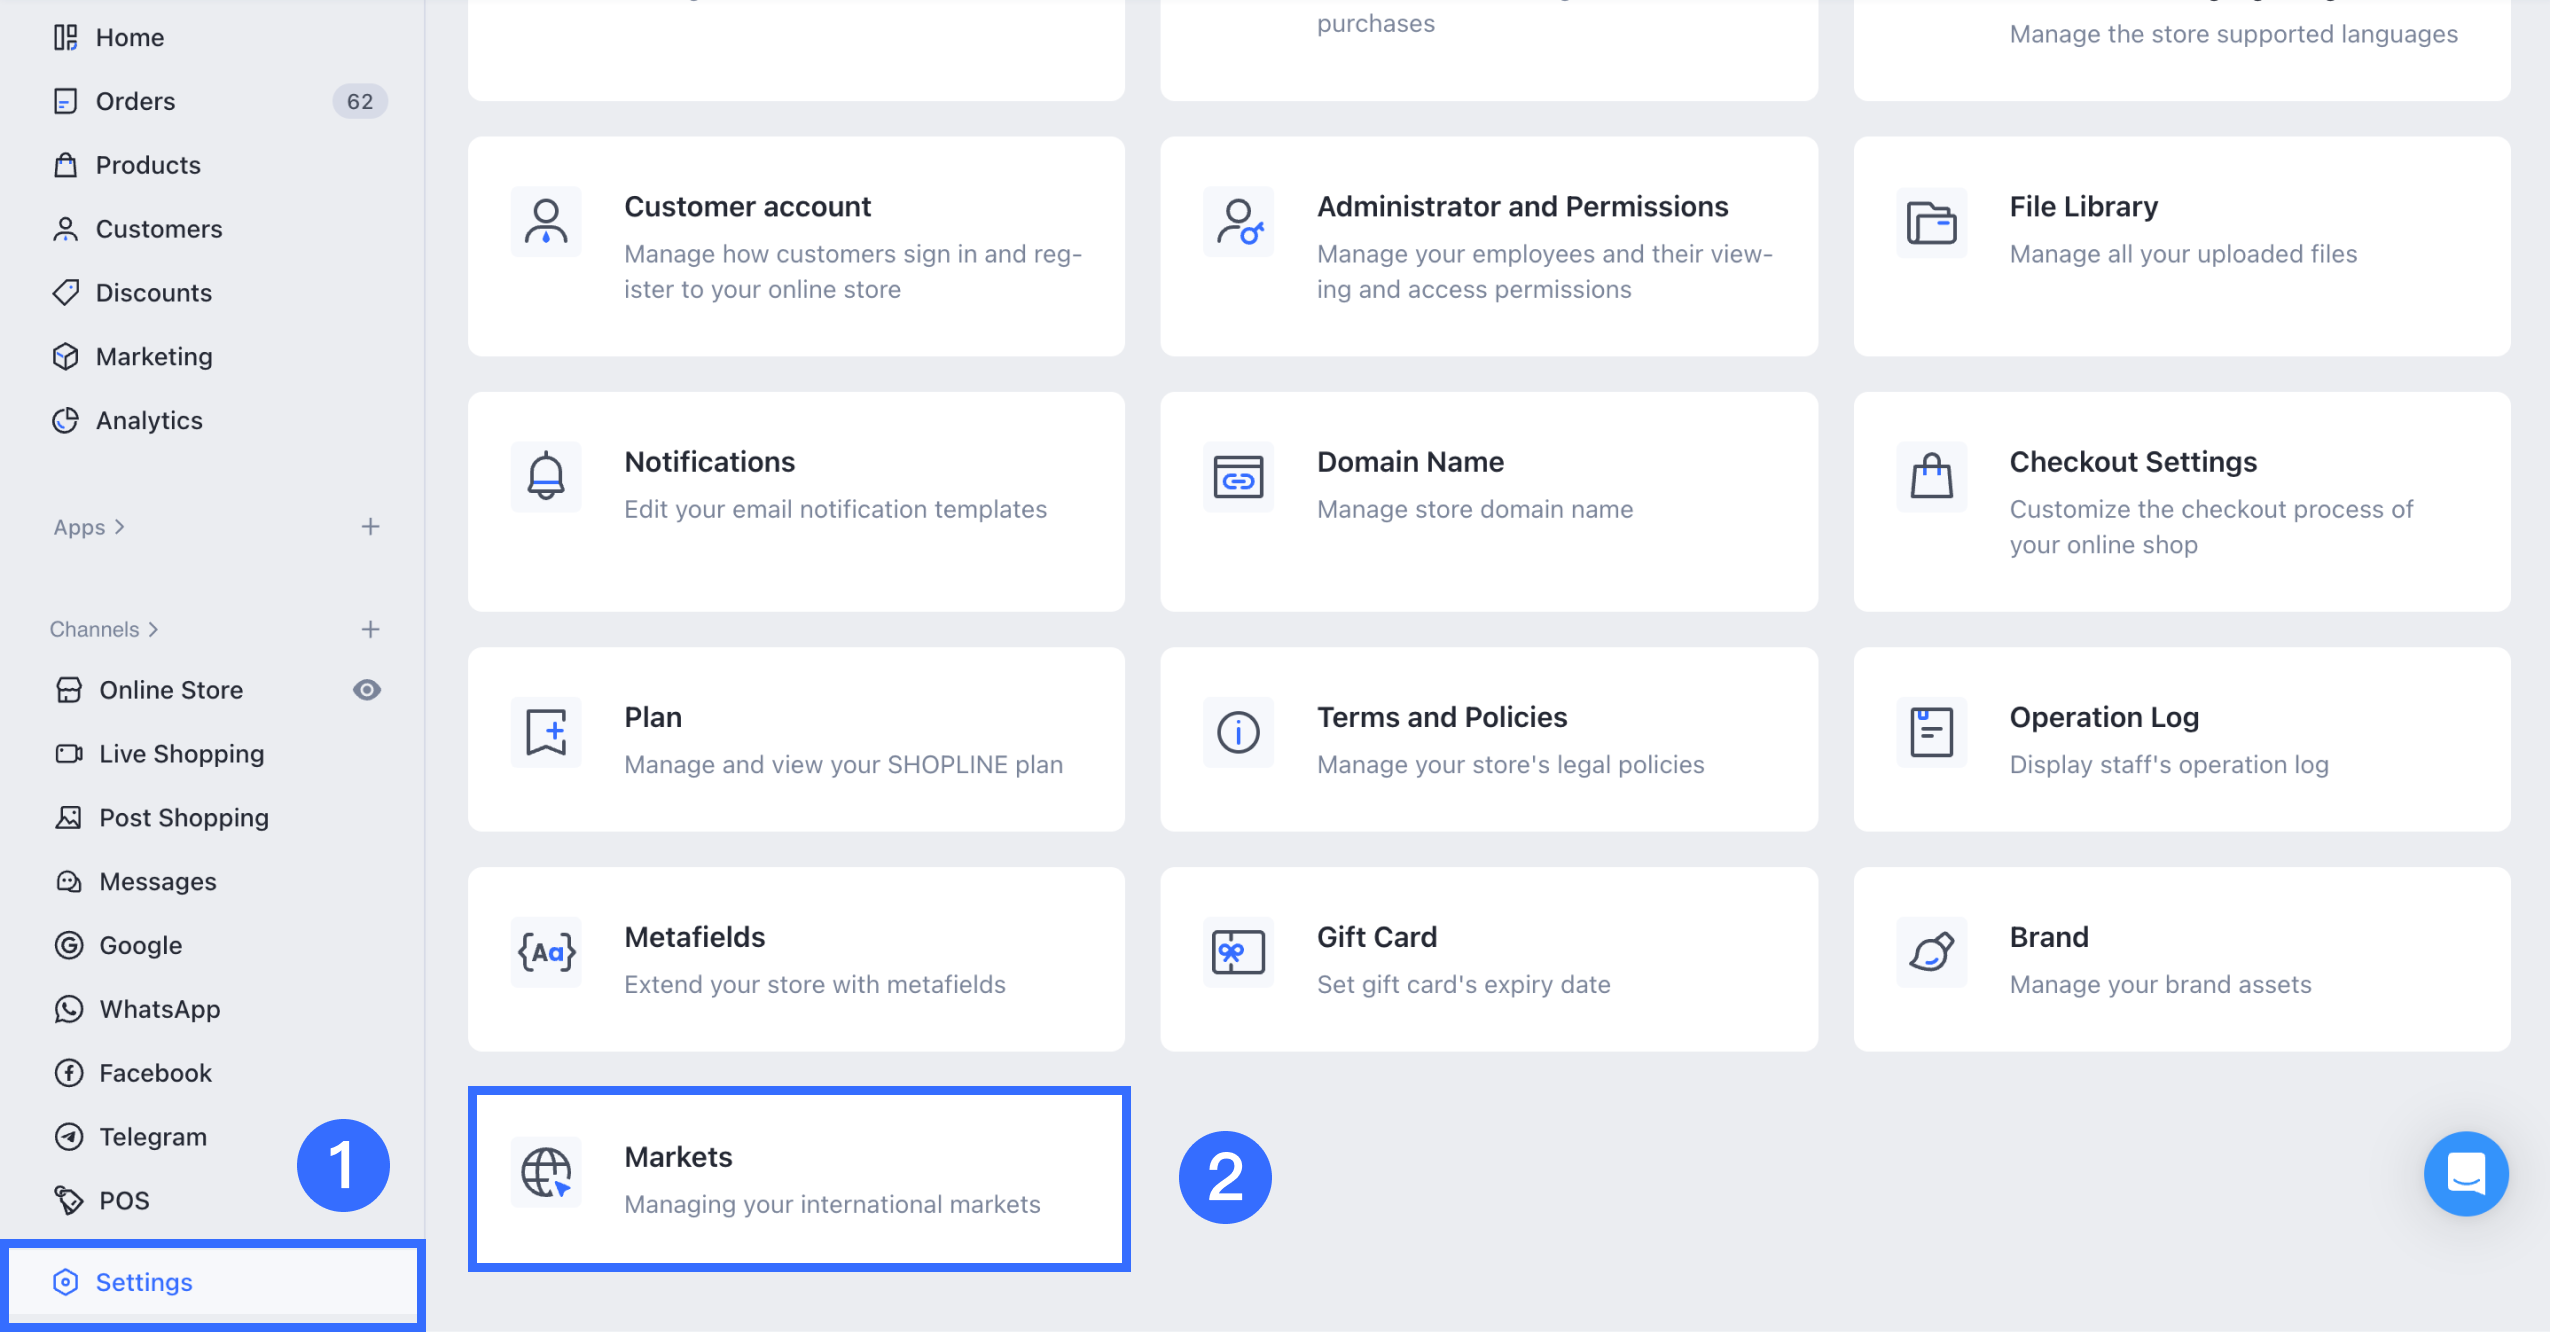
Task: Click the Messages chat icon
Action: 69,882
